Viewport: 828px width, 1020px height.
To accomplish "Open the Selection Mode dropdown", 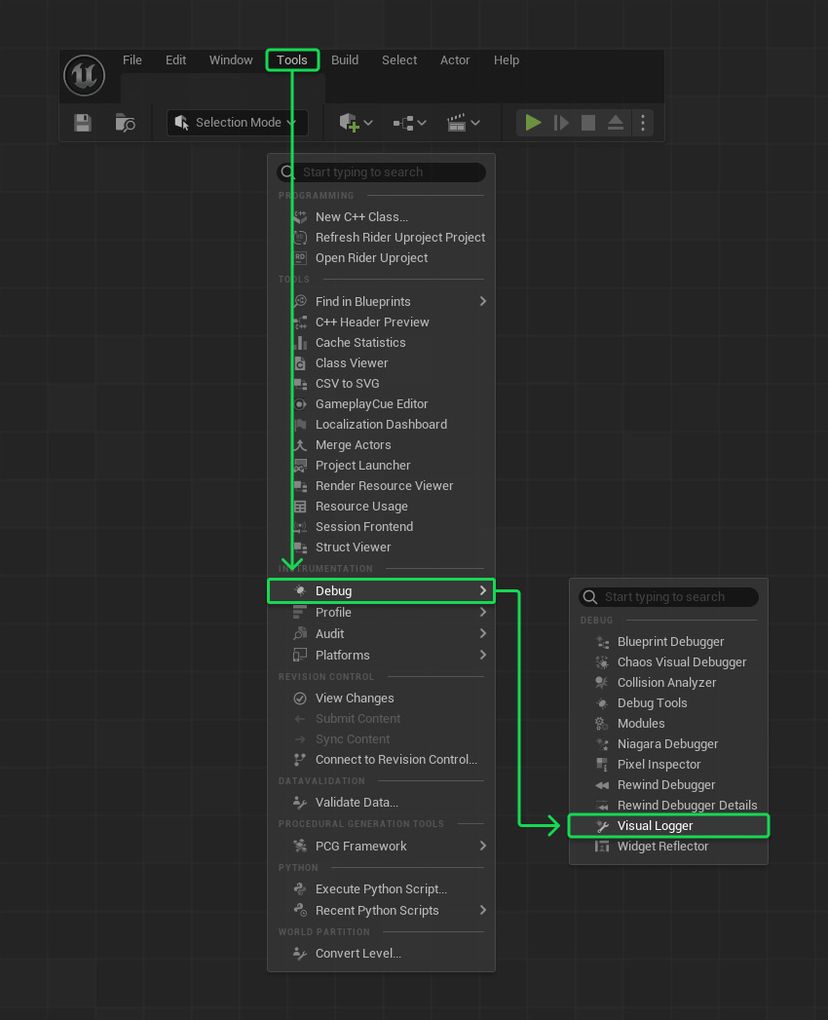I will click(x=236, y=122).
